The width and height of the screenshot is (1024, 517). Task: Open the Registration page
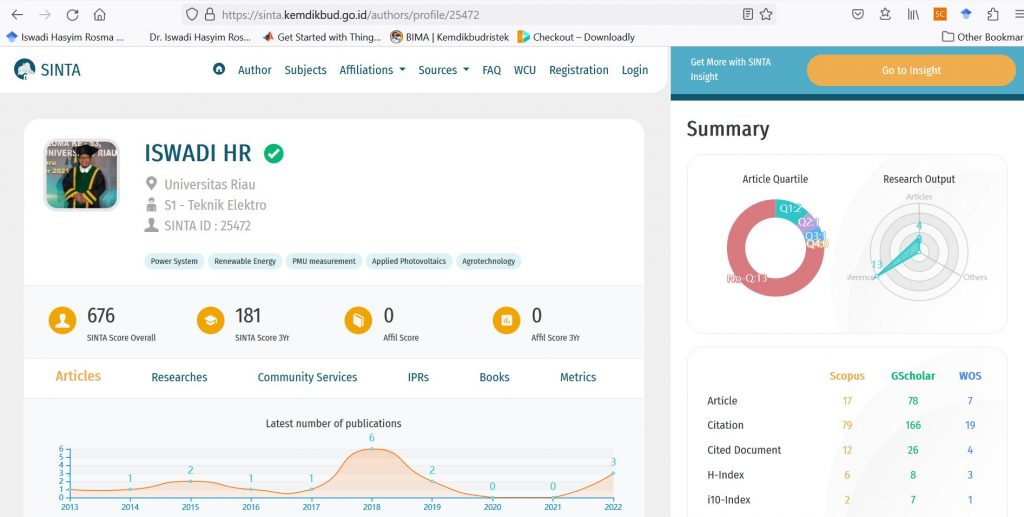click(579, 70)
